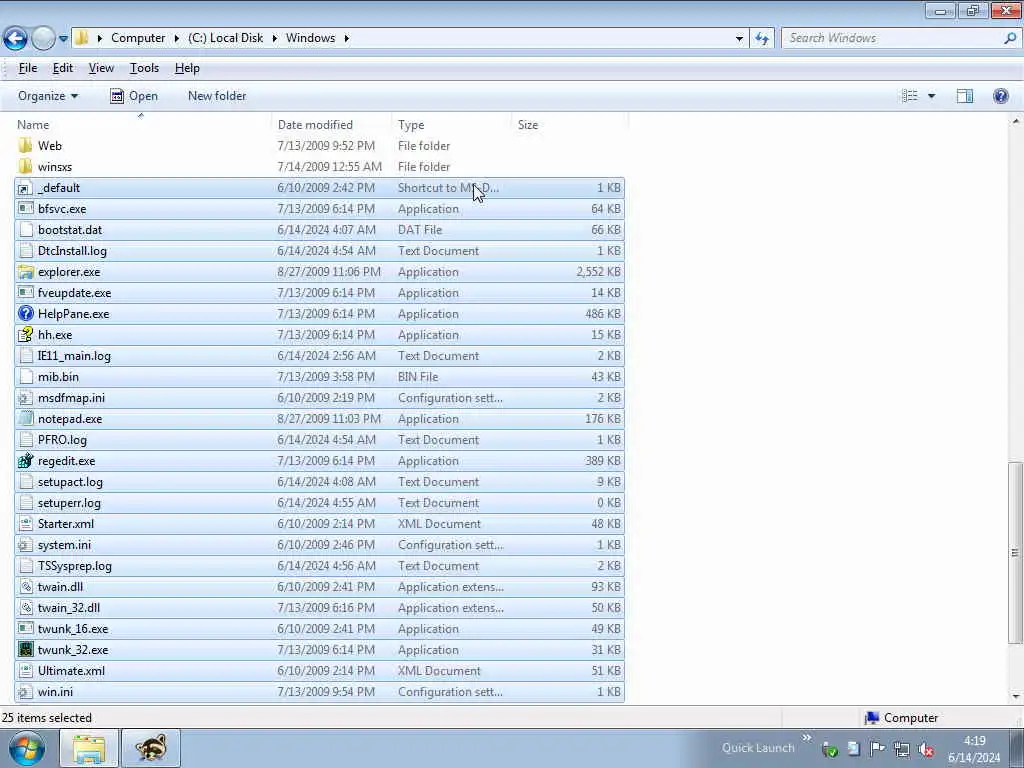1024x768 pixels.
Task: Click the Windows breadcrumb segment
Action: (310, 38)
